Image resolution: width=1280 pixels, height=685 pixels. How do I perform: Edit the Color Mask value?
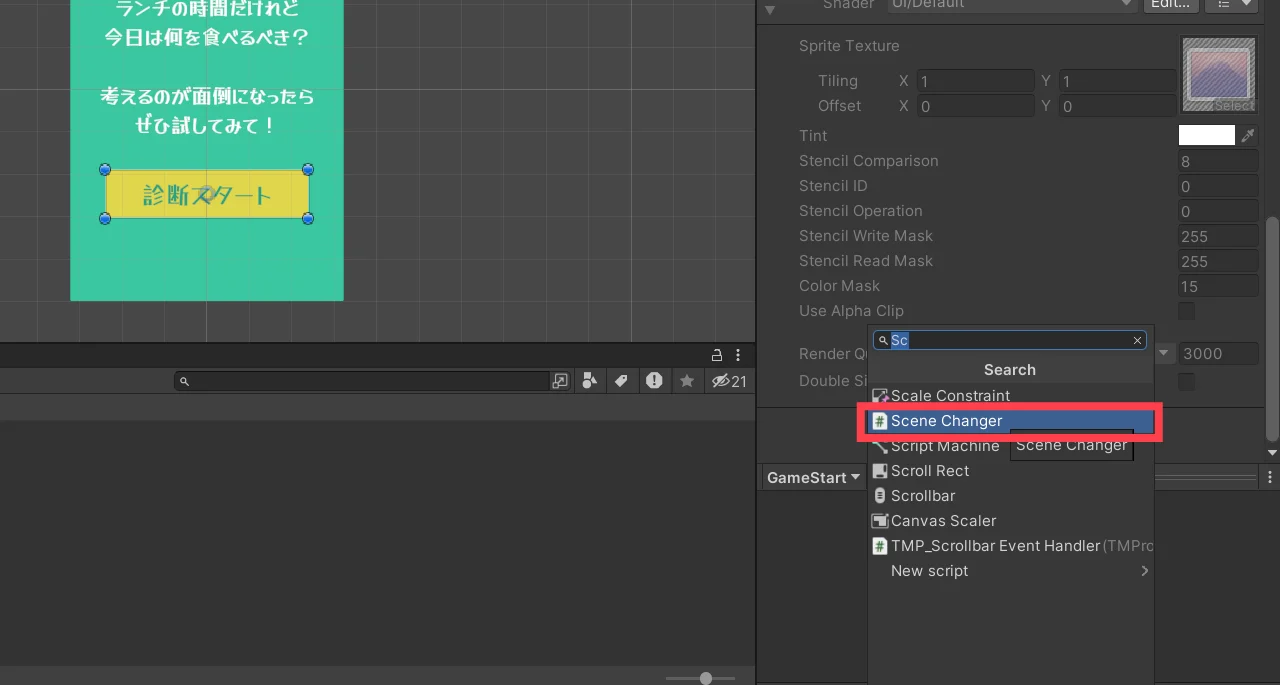pyautogui.click(x=1218, y=286)
